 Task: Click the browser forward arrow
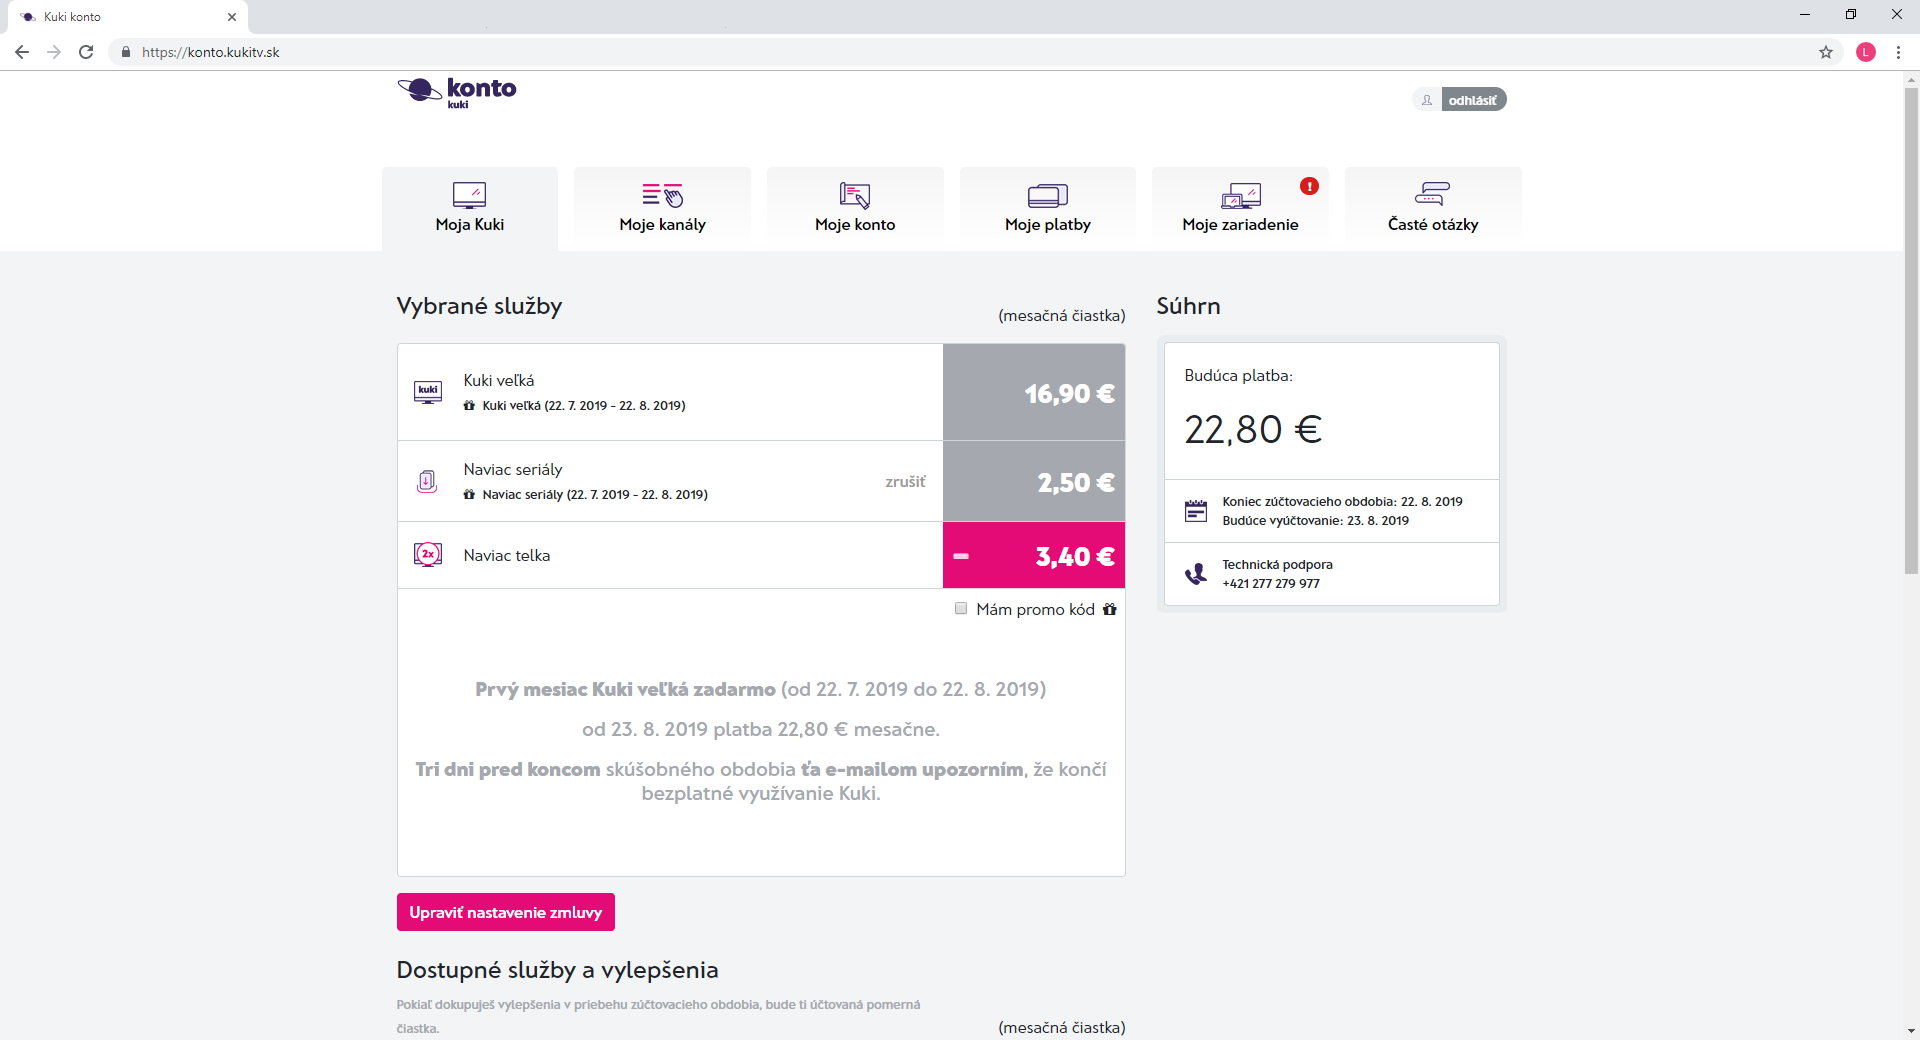tap(54, 52)
